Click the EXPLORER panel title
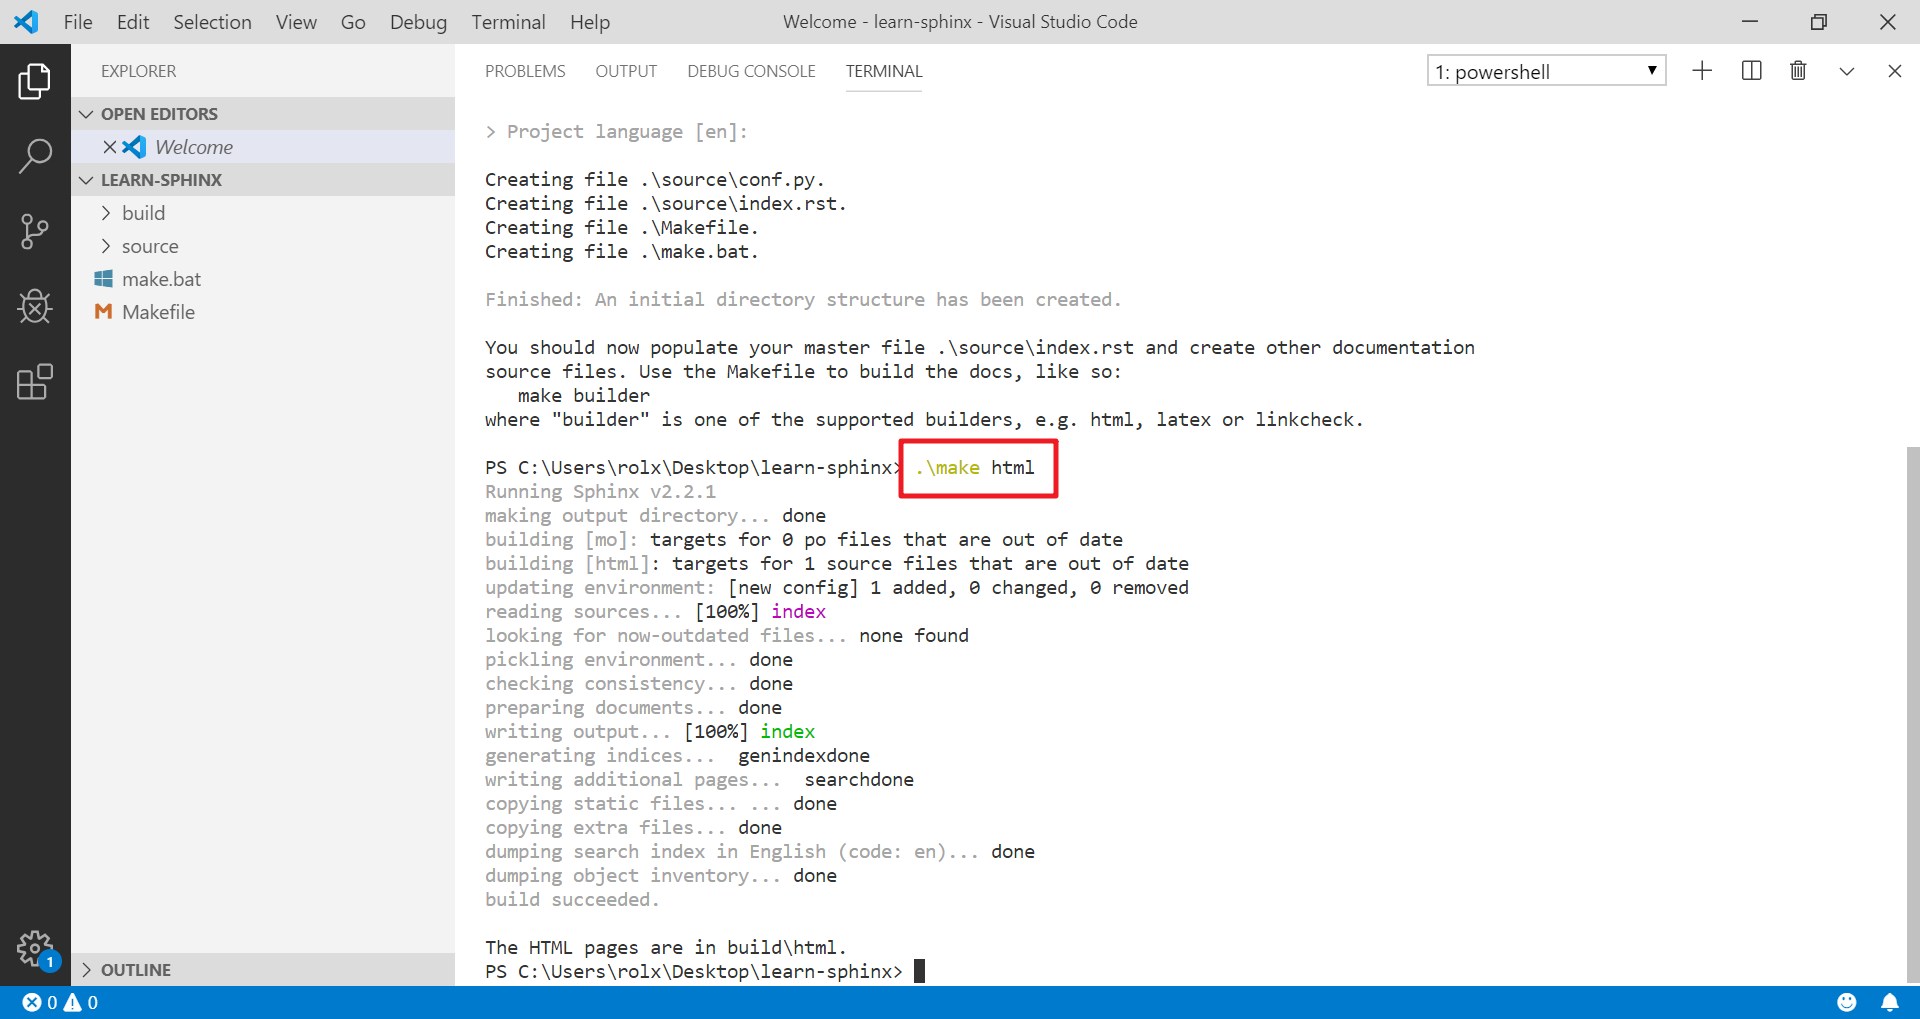 (x=138, y=71)
